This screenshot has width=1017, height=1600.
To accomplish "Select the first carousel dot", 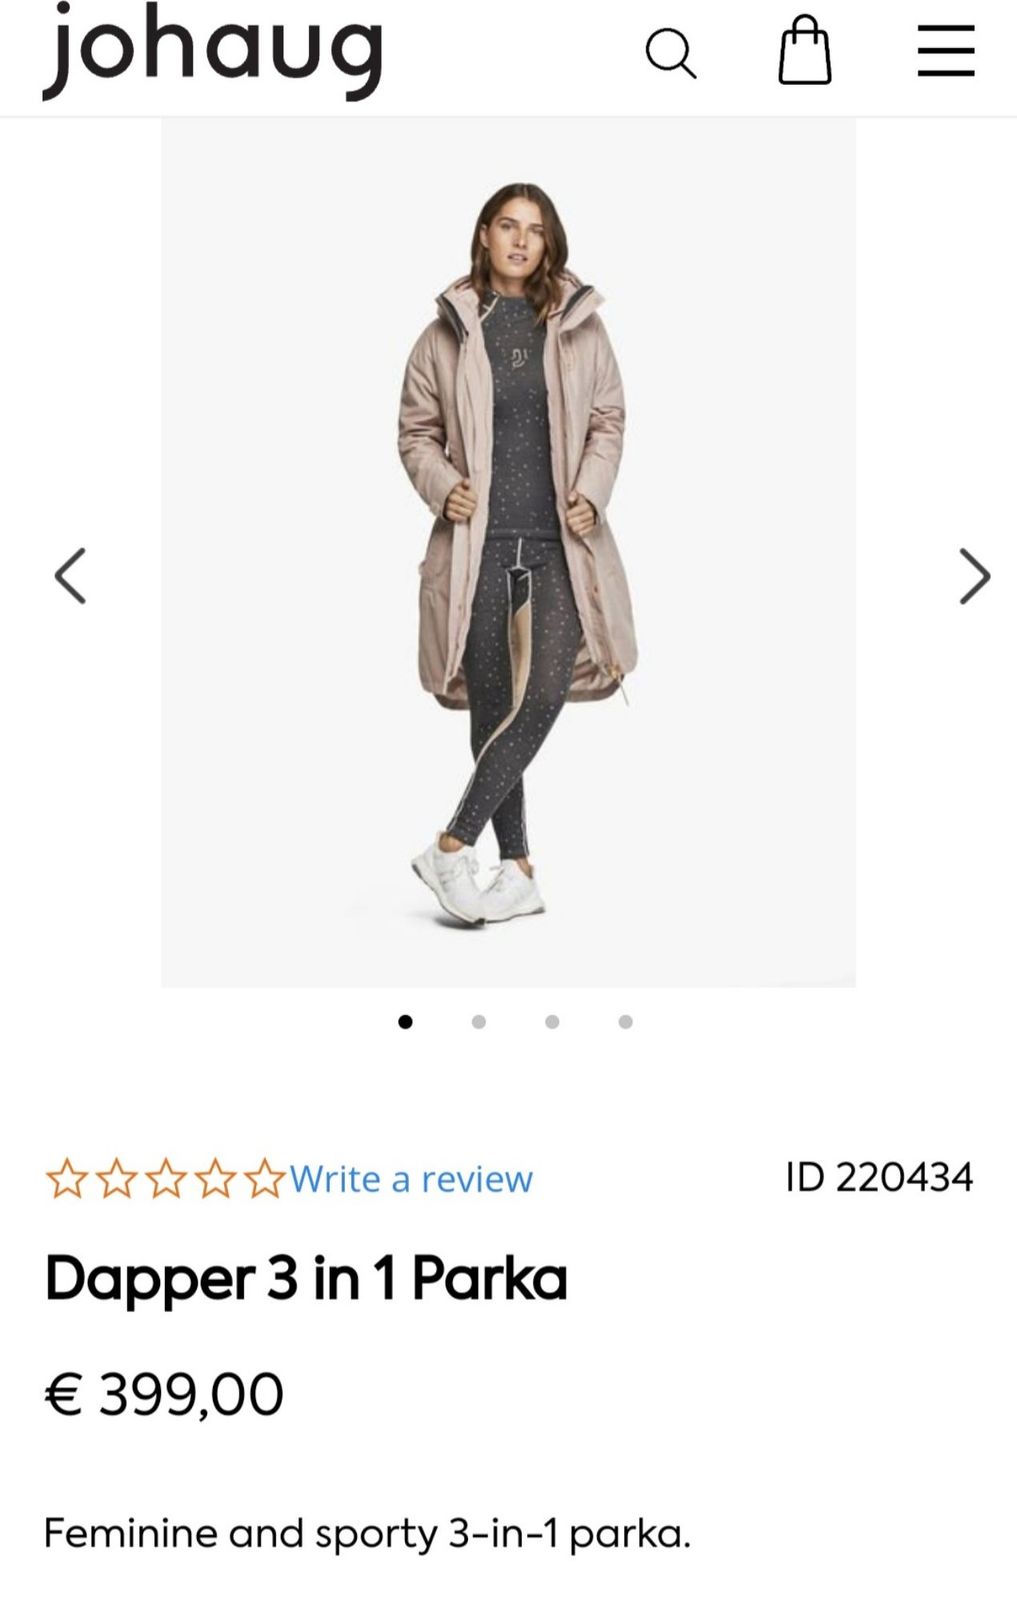I will (x=405, y=1021).
